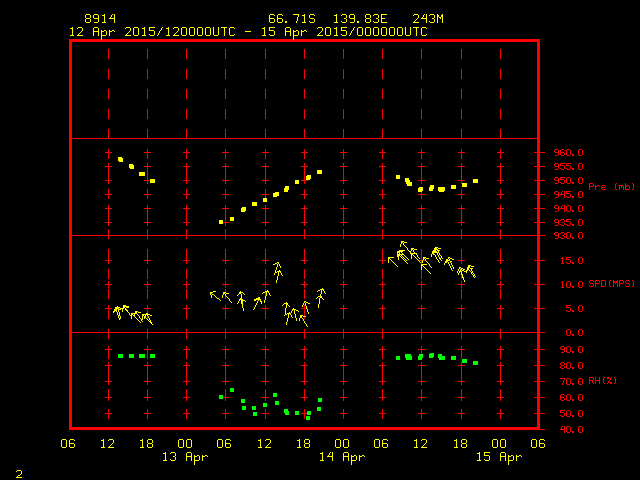
Task: Select the latitude text "66.71S"
Action: pos(292,19)
